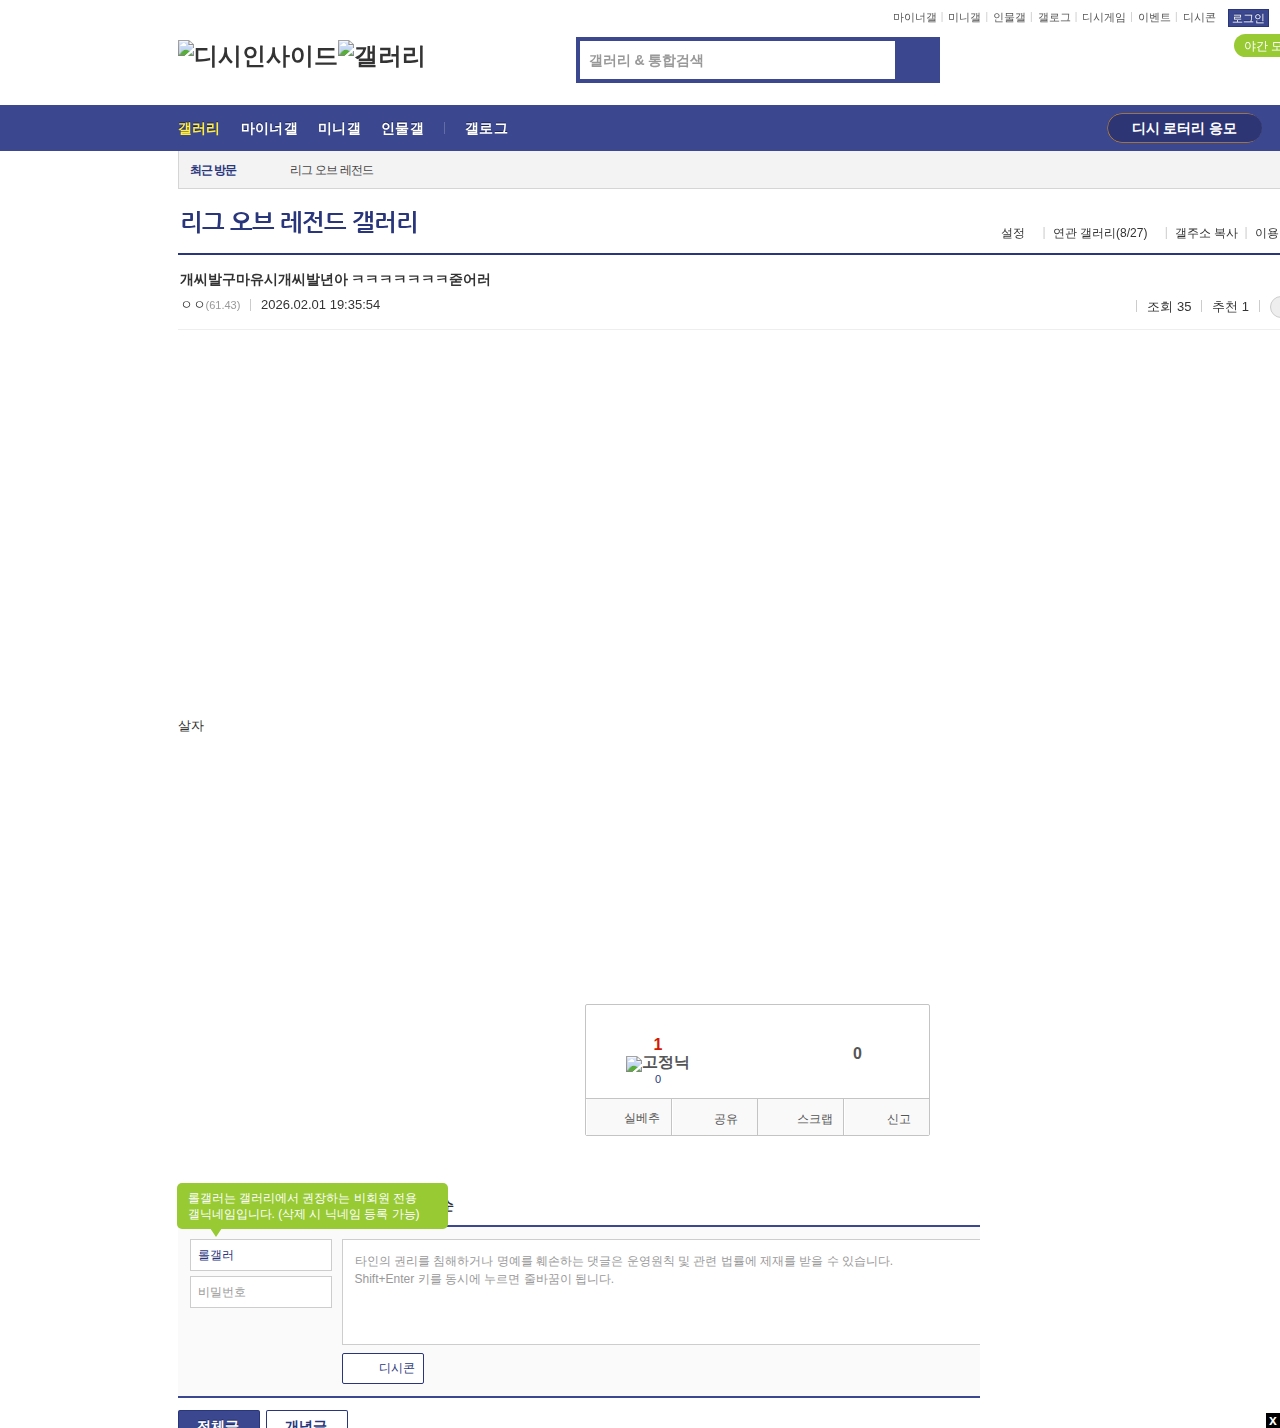Click the post date 2026.02.01 19:35:54

(x=320, y=305)
